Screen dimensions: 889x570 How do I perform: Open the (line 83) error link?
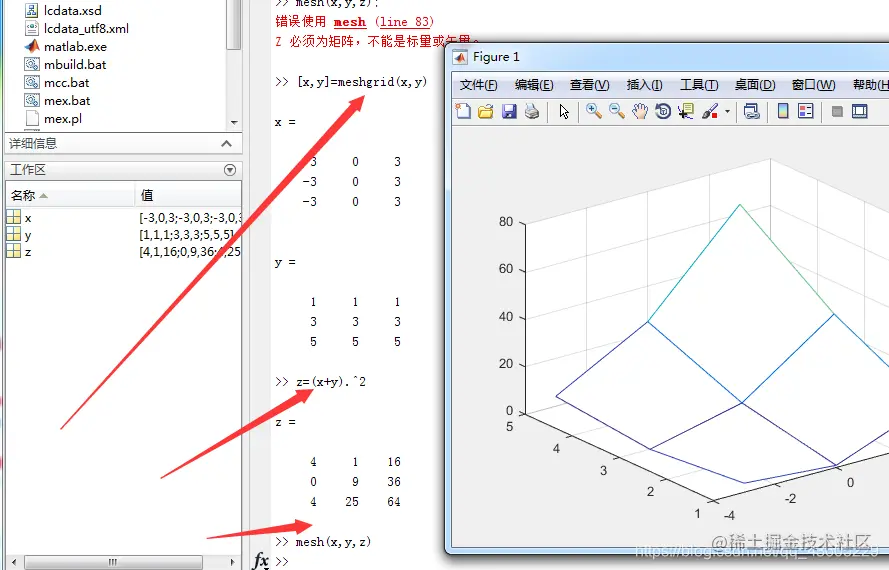coord(404,22)
